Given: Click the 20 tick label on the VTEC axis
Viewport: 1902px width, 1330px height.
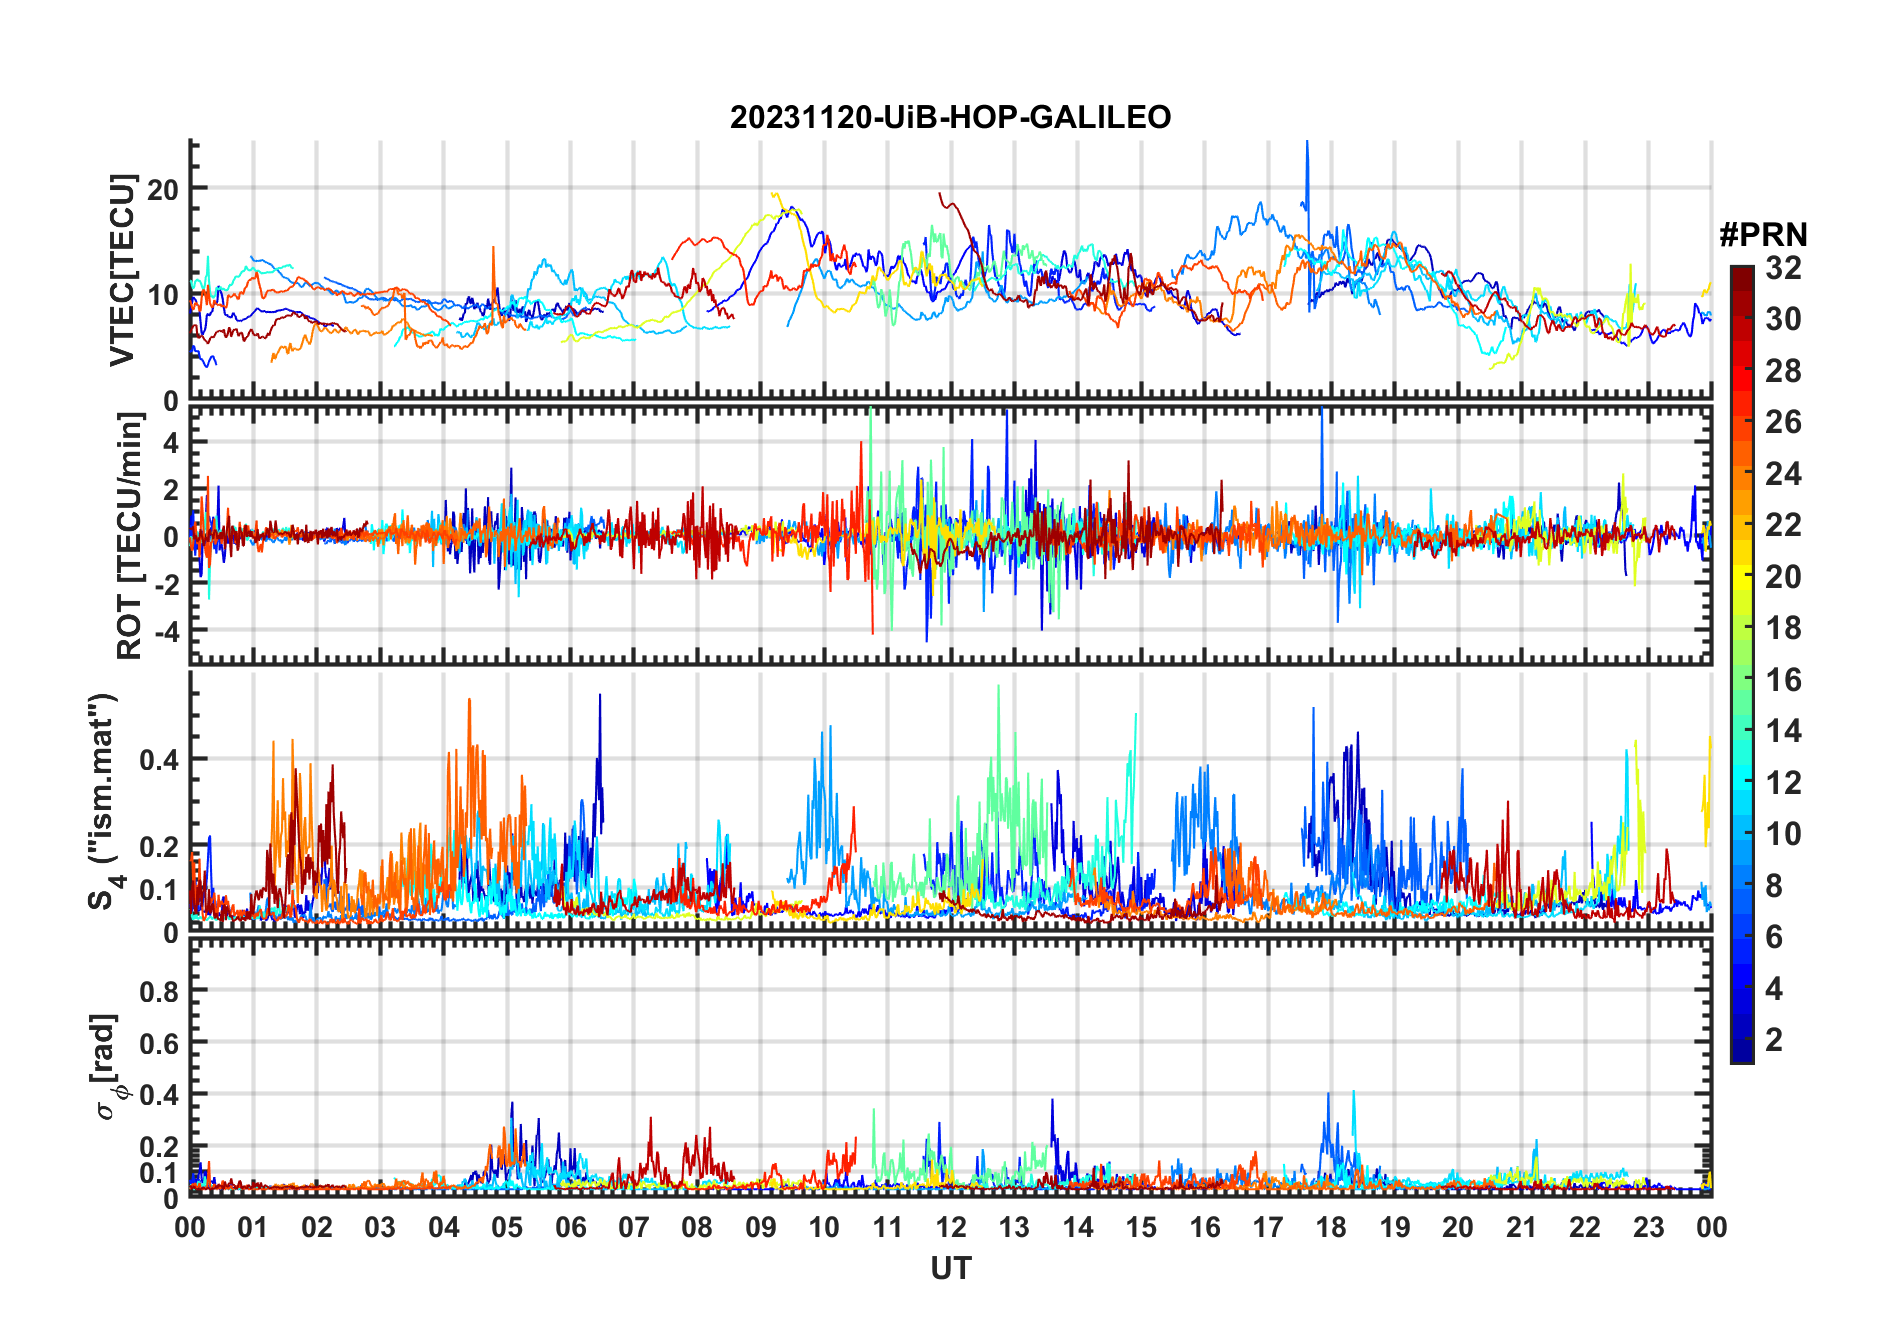Looking at the screenshot, I should [x=163, y=188].
